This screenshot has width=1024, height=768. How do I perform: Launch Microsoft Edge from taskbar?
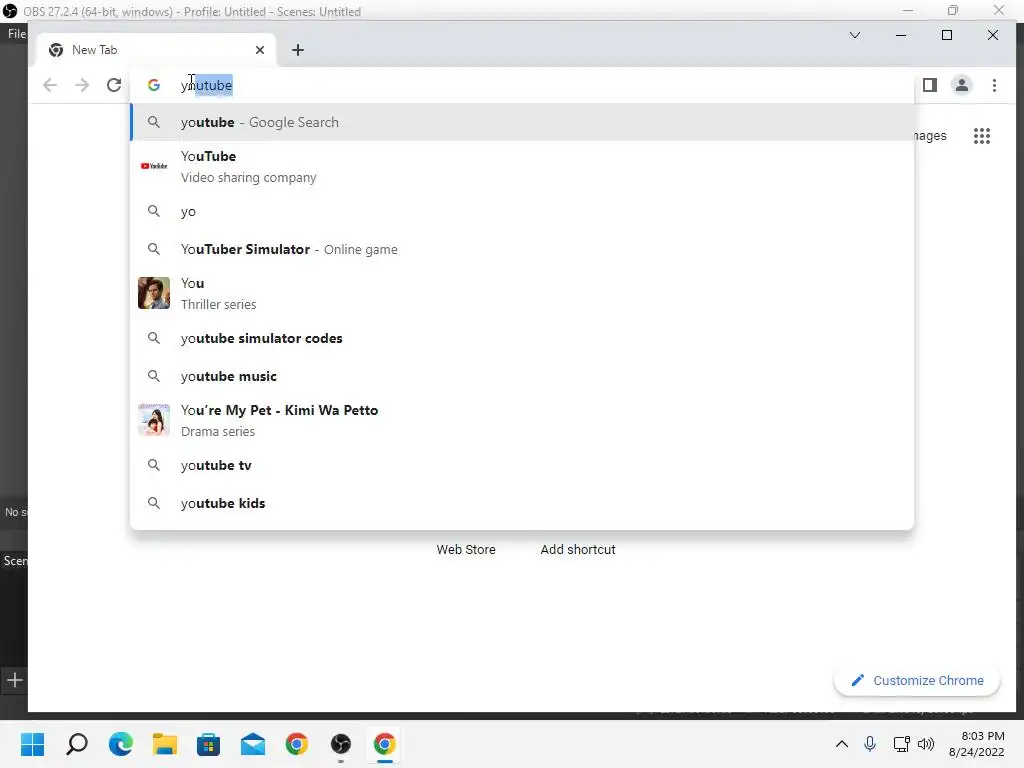tap(121, 744)
